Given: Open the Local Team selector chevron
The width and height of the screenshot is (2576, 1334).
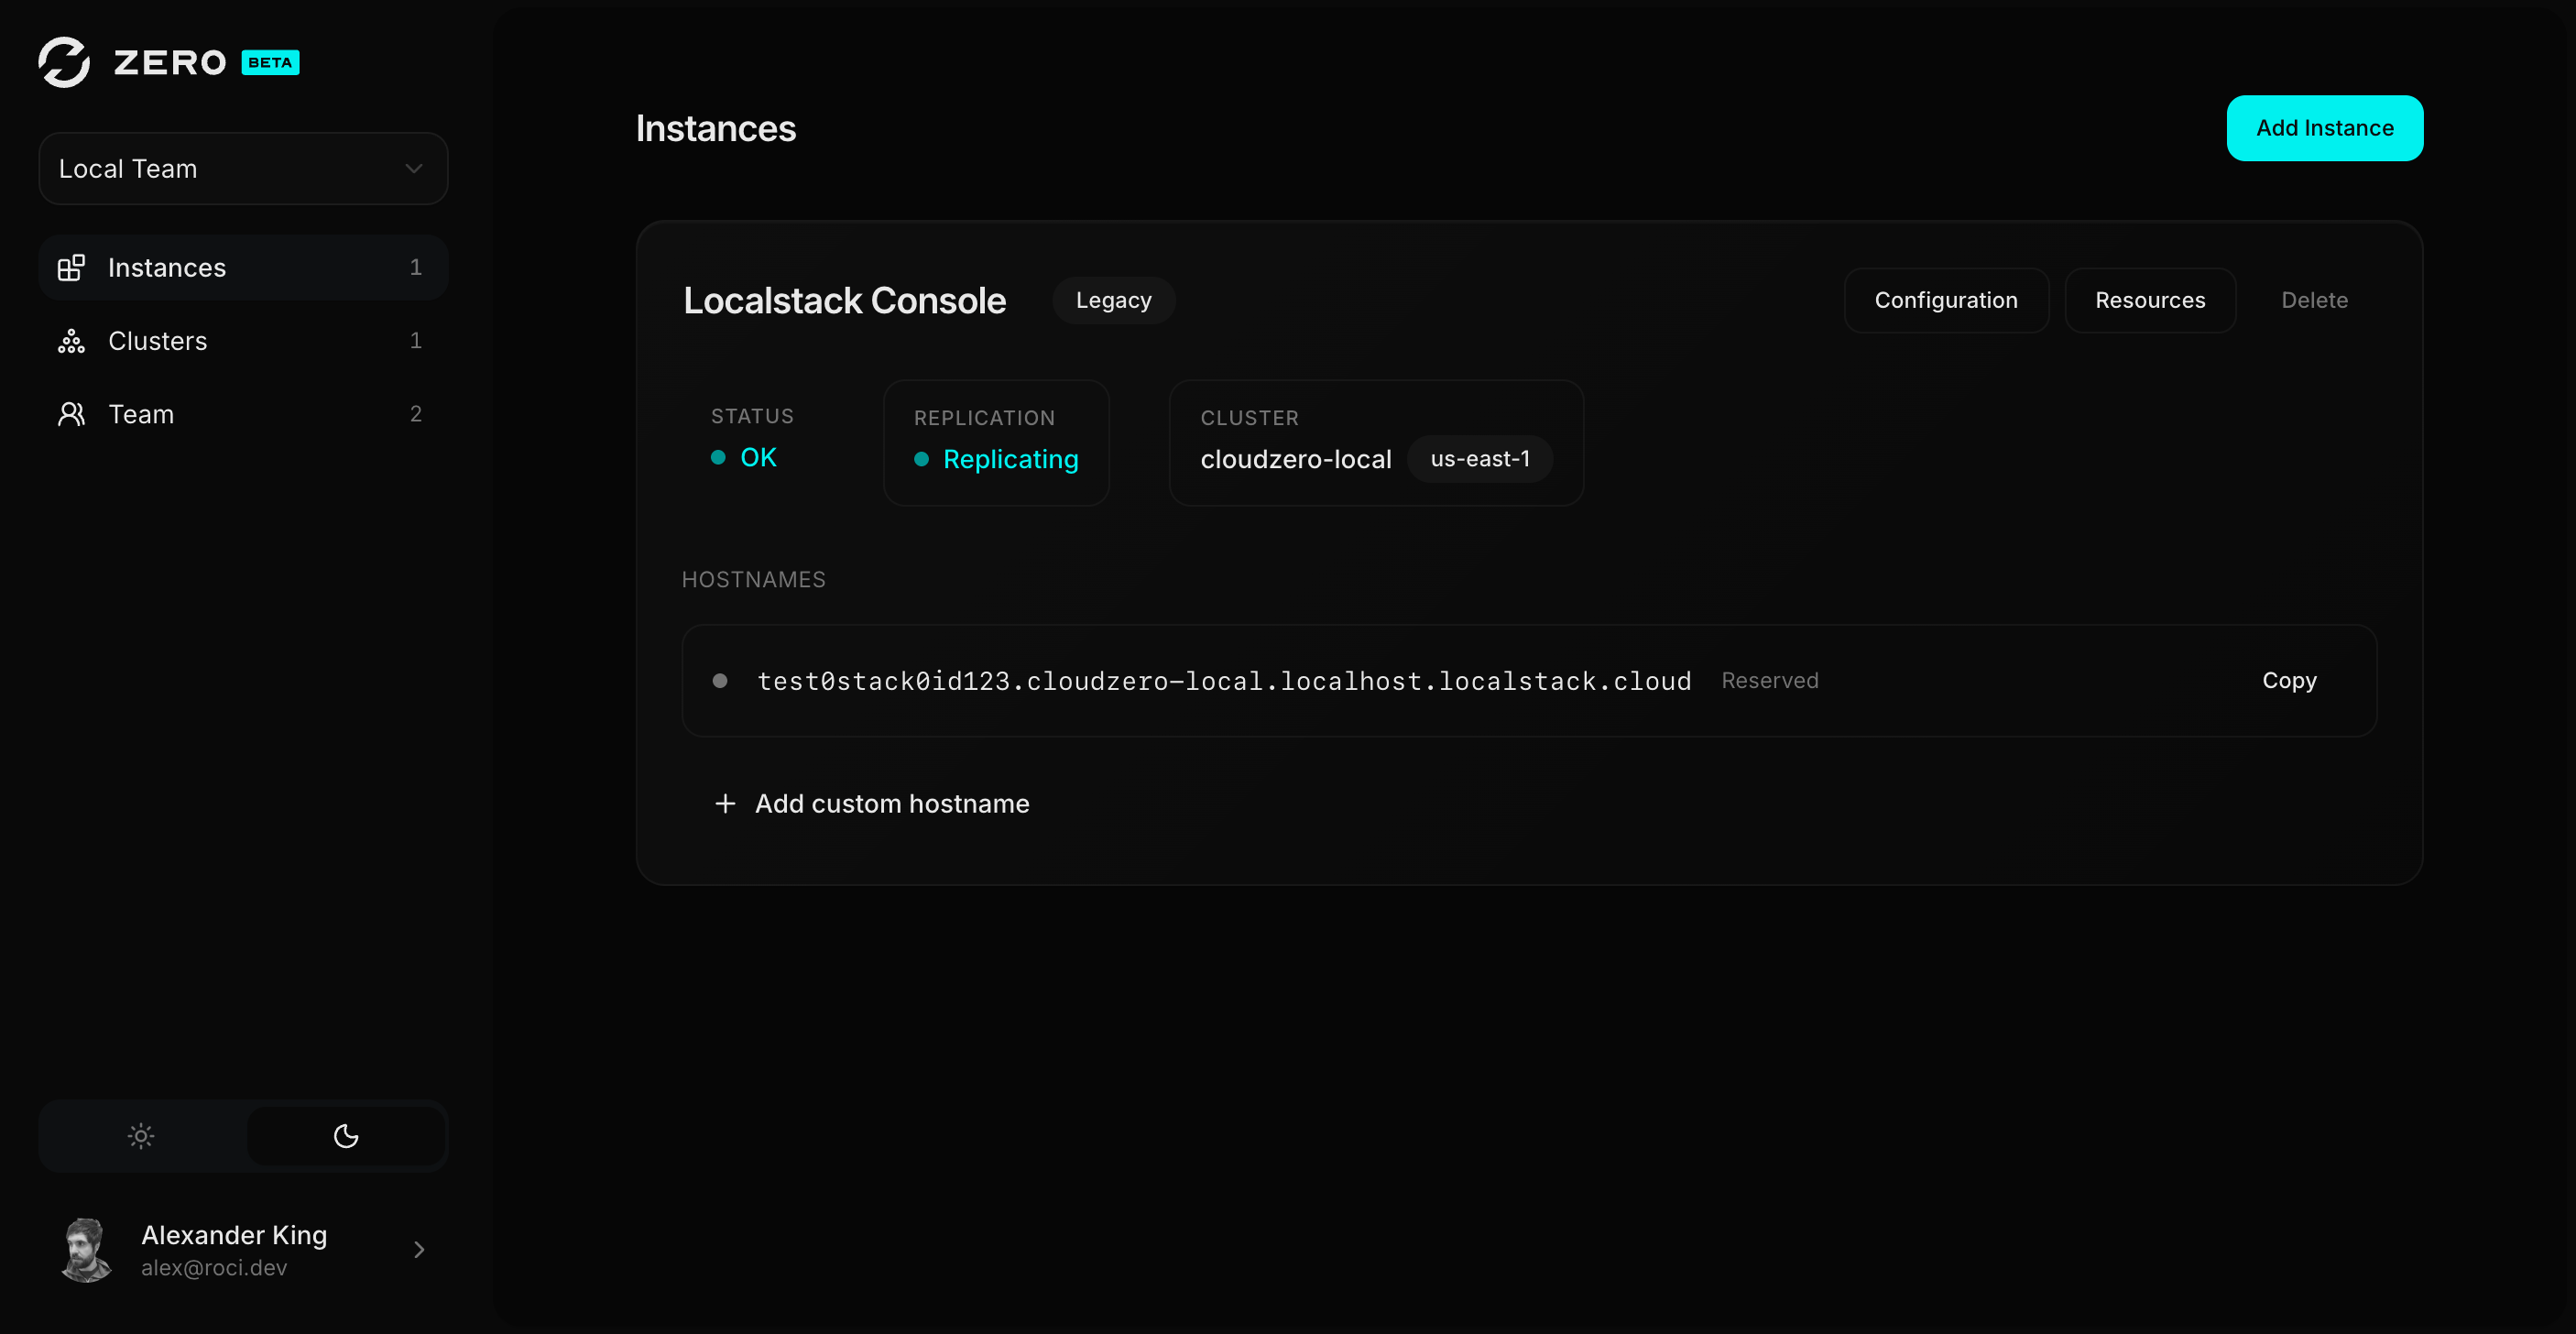Looking at the screenshot, I should point(413,168).
